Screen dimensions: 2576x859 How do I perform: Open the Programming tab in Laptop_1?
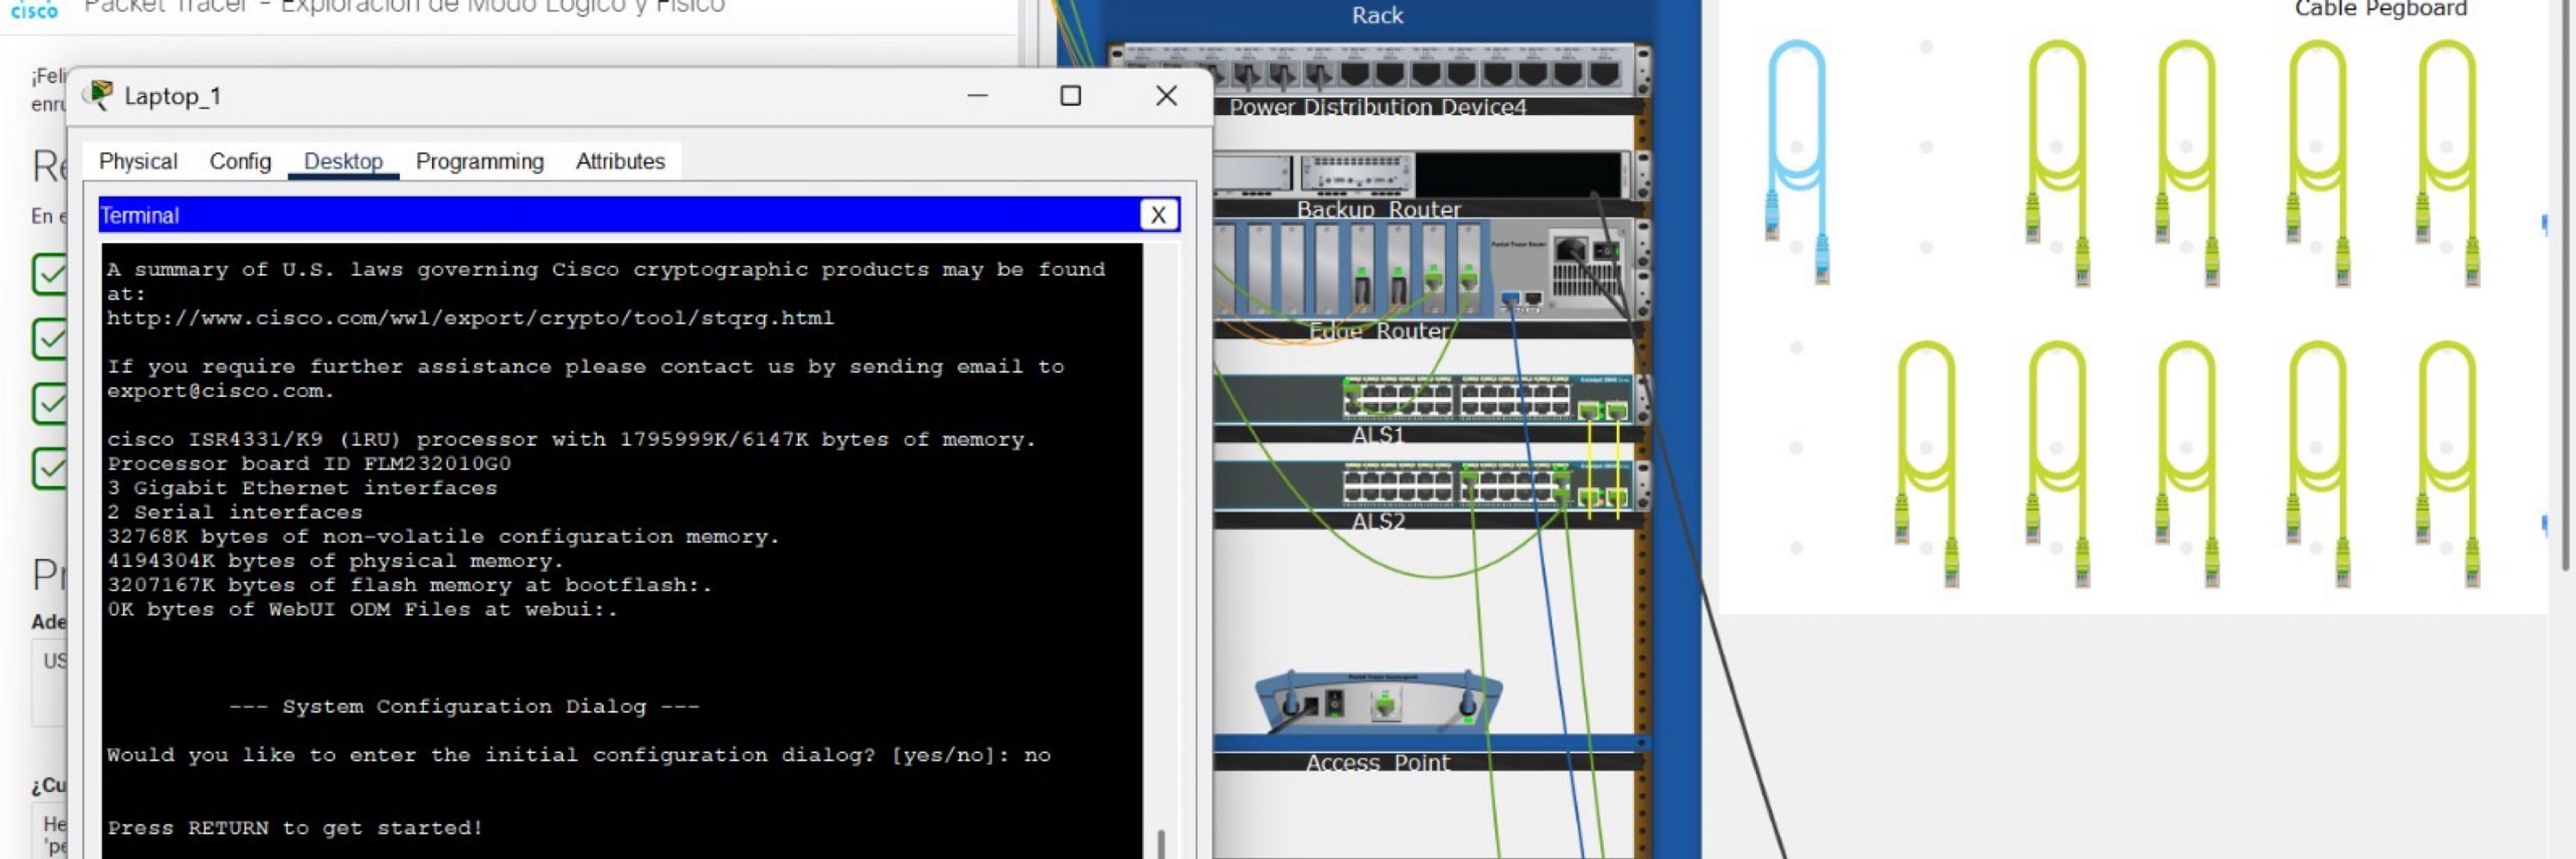click(480, 161)
